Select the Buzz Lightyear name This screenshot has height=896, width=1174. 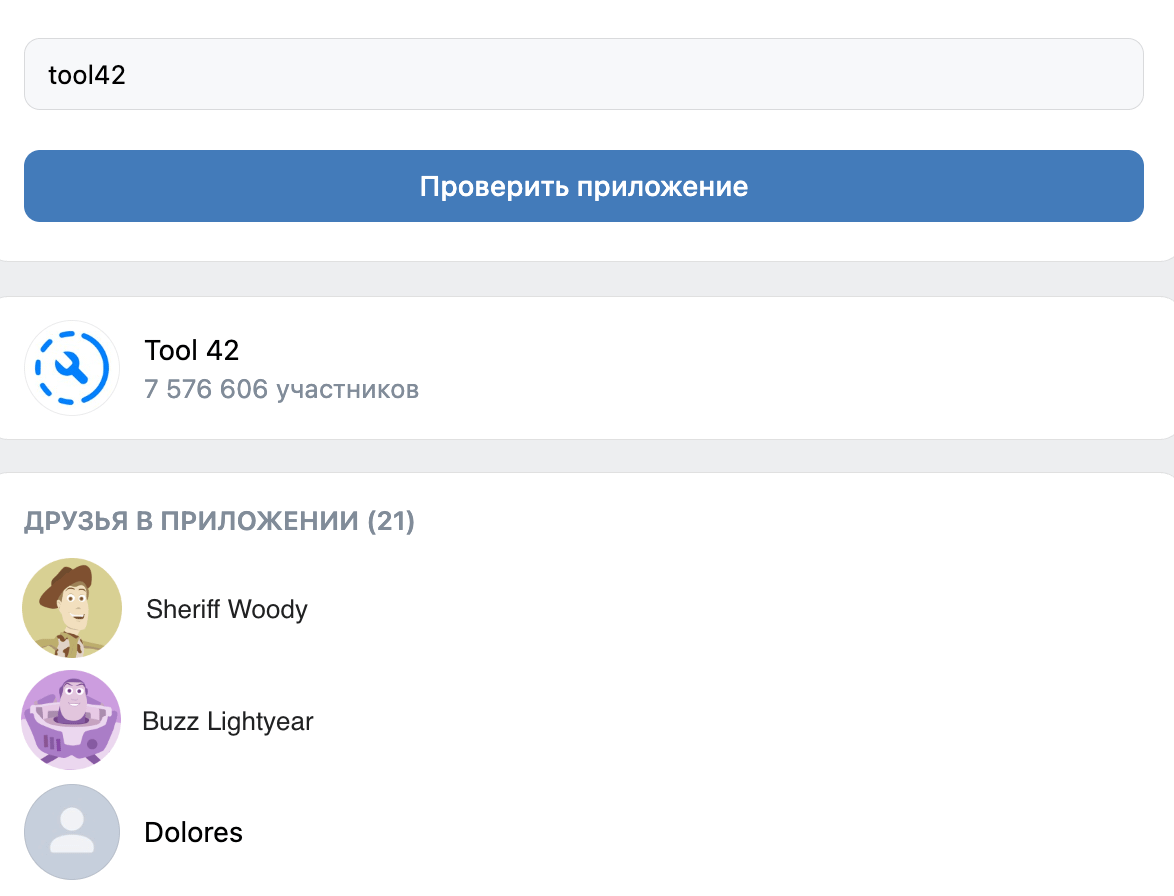coord(228,722)
